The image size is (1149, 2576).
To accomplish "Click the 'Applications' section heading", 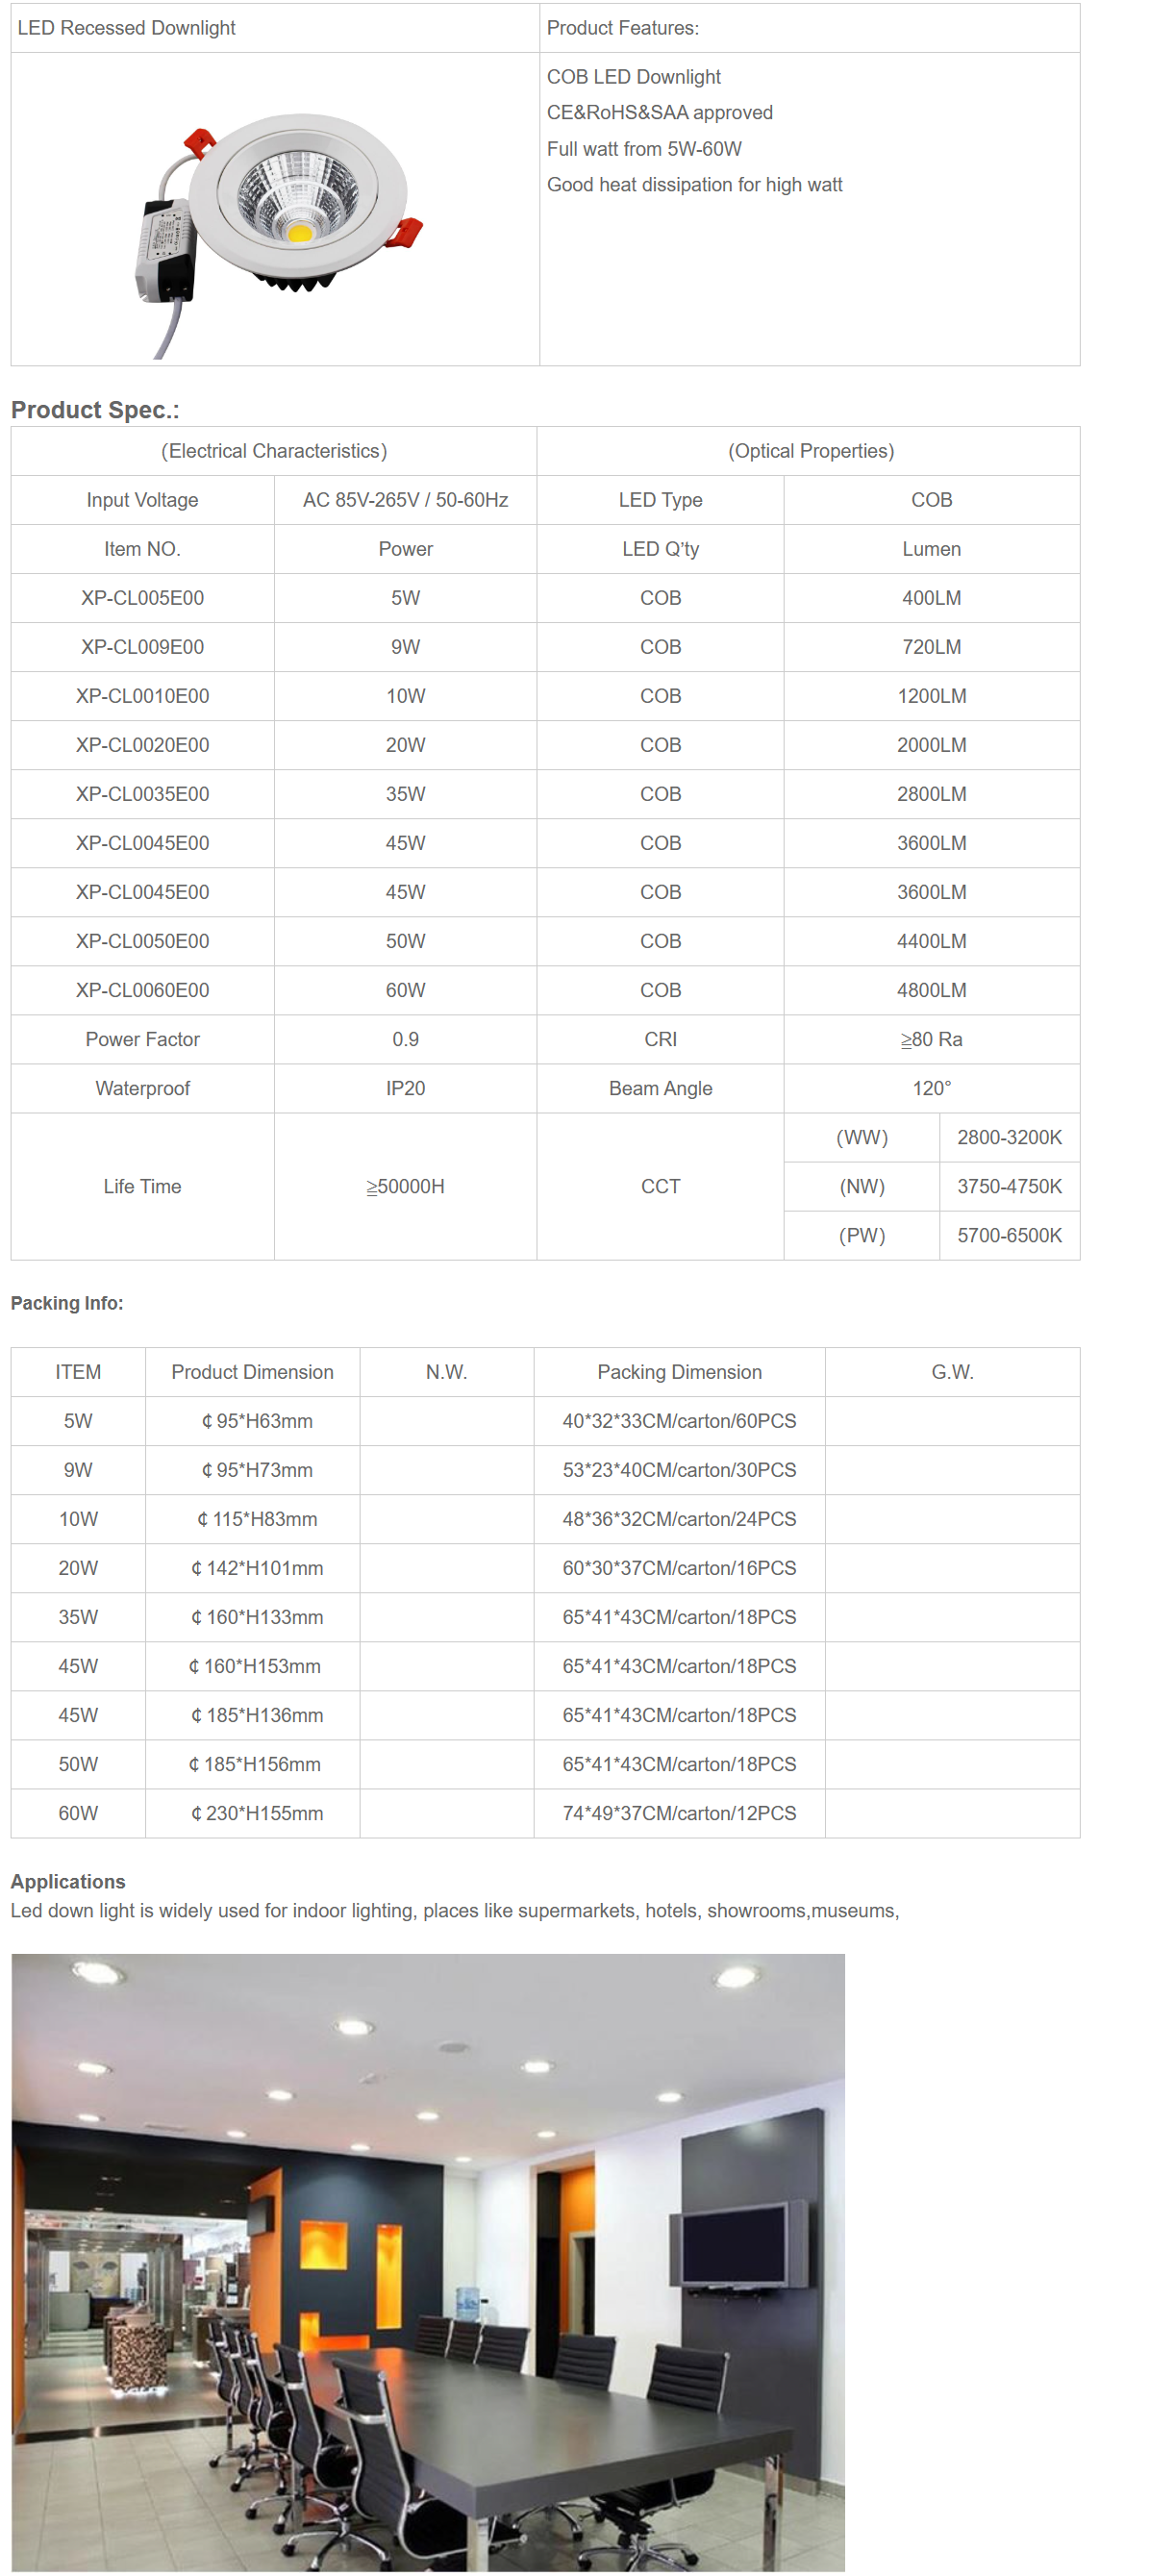I will pos(68,1881).
